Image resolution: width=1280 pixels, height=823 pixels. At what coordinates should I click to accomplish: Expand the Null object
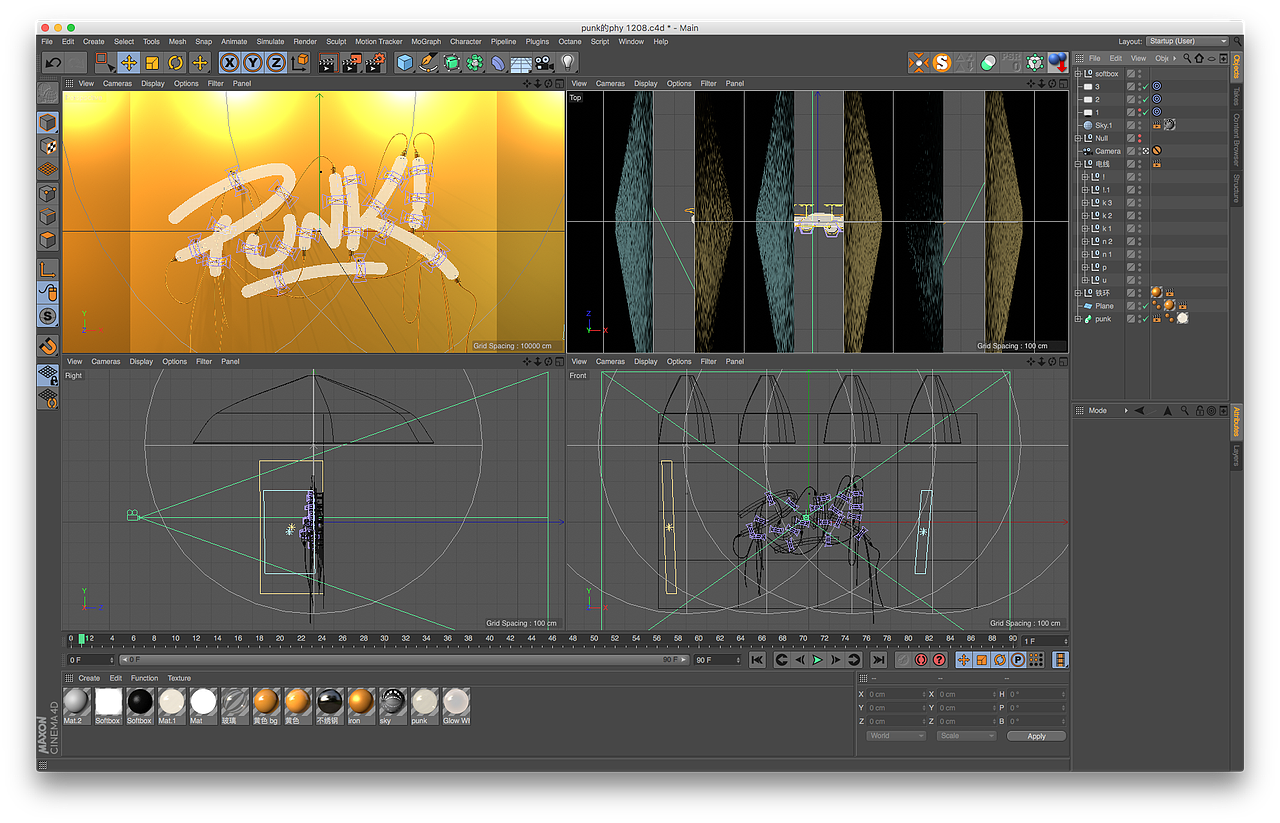pyautogui.click(x=1078, y=138)
